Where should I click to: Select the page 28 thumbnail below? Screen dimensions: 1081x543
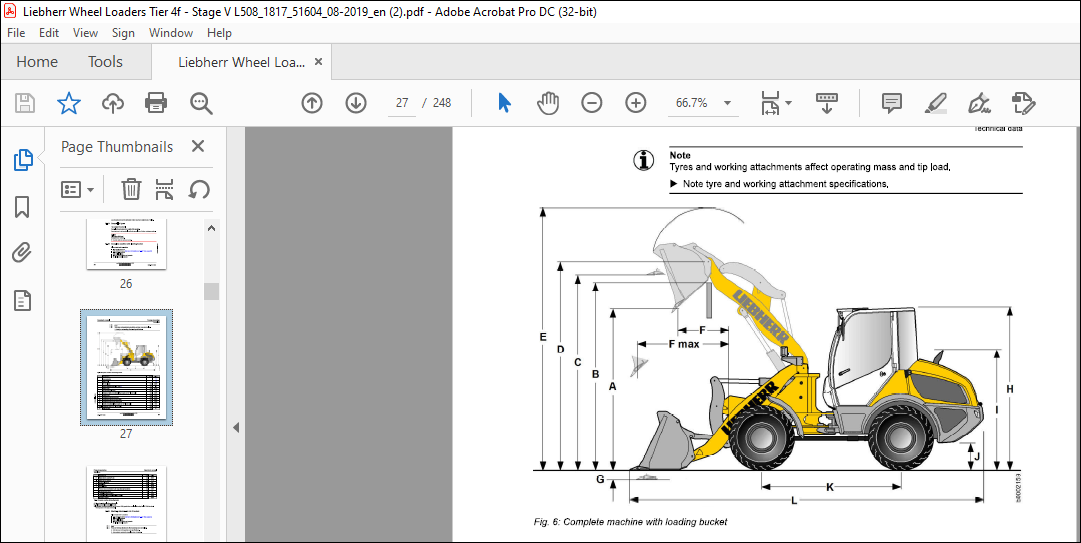pyautogui.click(x=126, y=504)
